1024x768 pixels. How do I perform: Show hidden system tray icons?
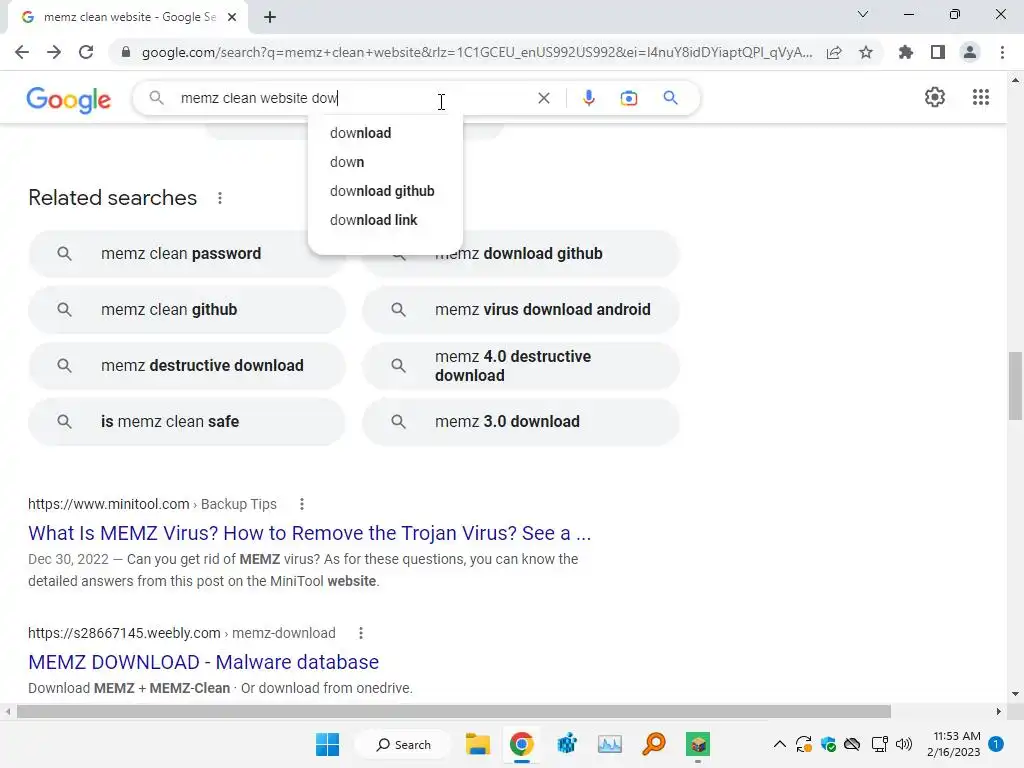(780, 744)
